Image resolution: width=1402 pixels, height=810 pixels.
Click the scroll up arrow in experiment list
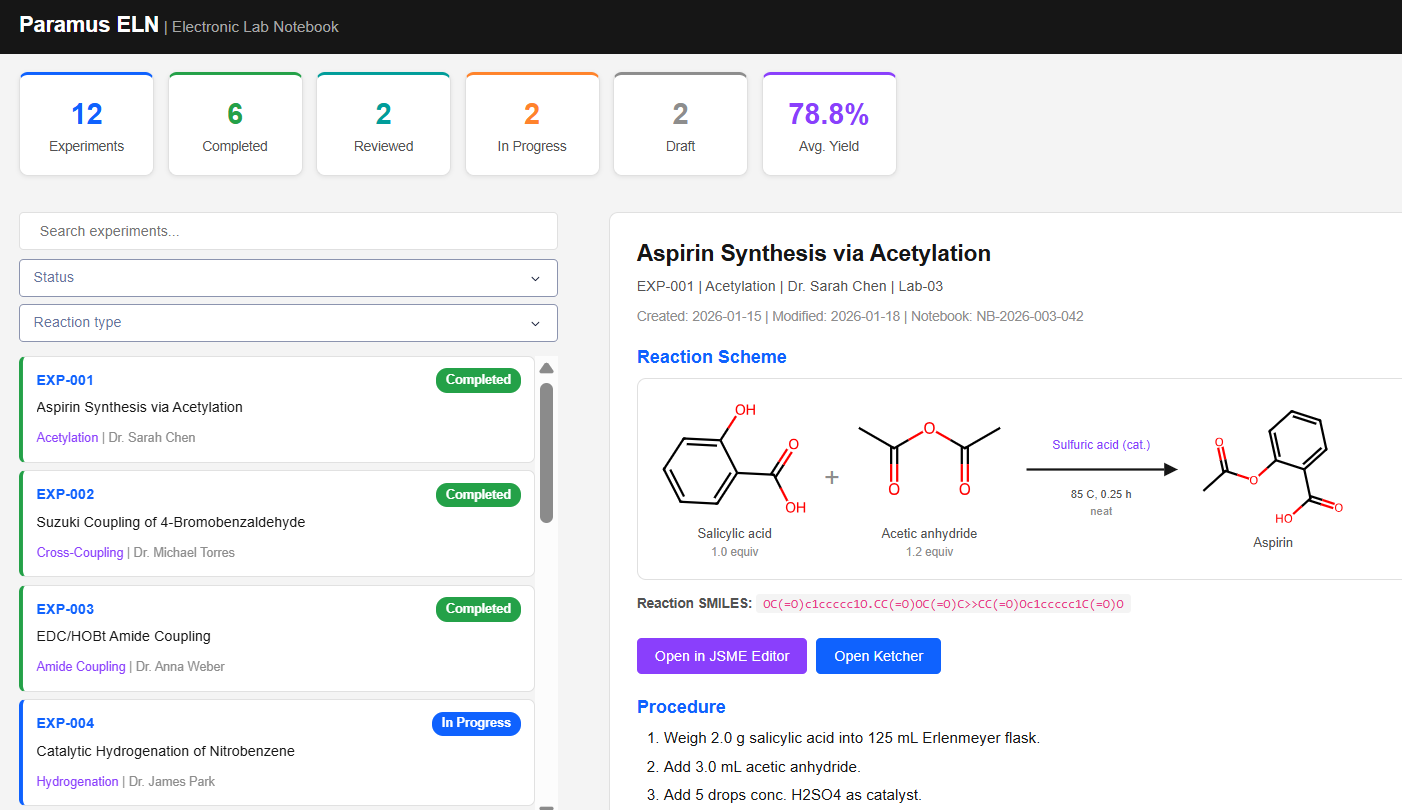pyautogui.click(x=547, y=368)
